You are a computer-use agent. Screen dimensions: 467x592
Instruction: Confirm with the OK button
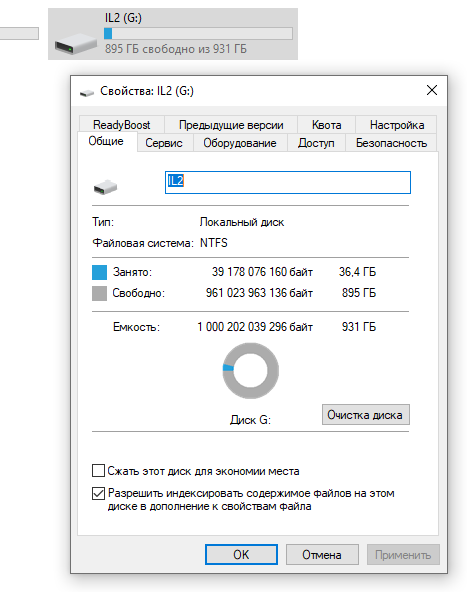coord(241,554)
